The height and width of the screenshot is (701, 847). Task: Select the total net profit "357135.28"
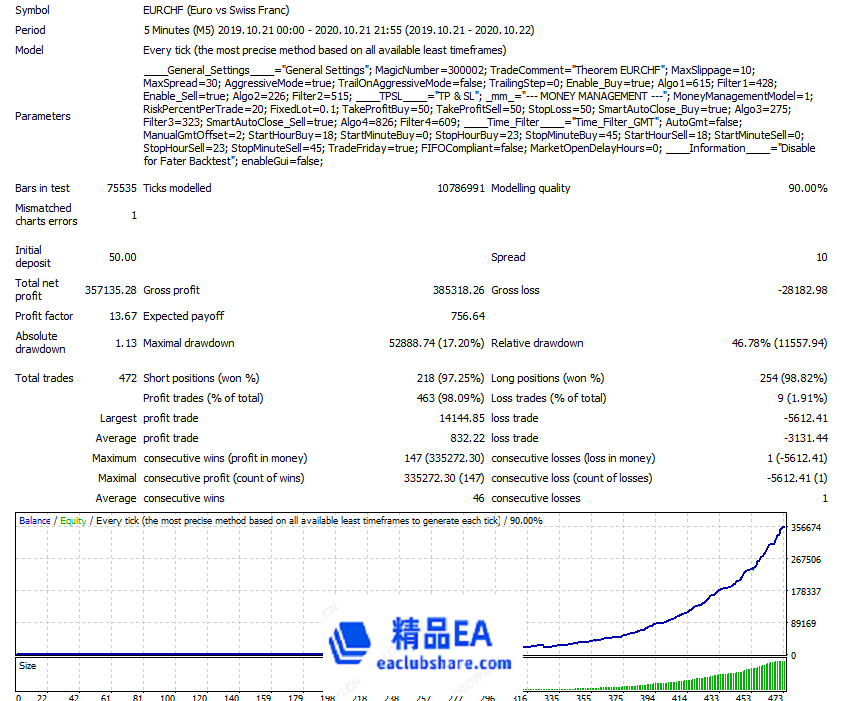point(111,291)
